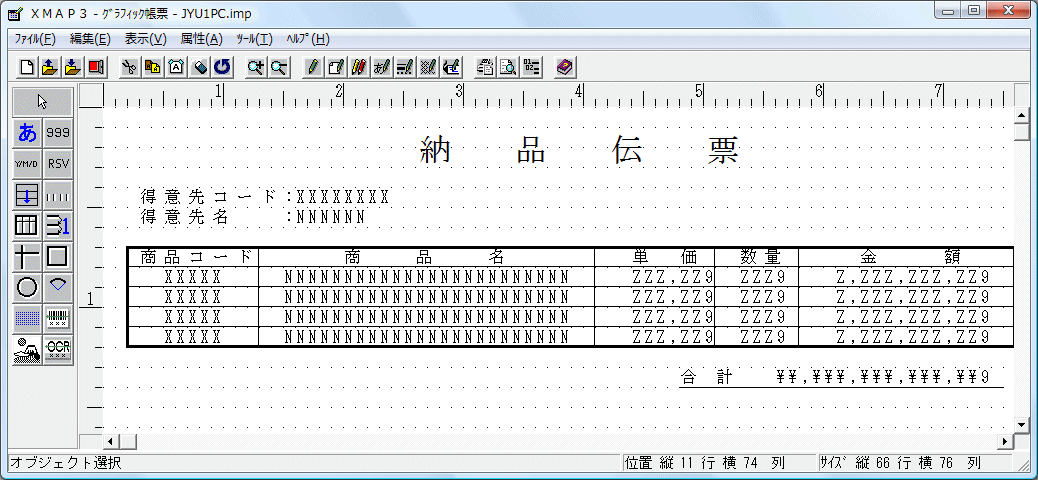Select the barcode tool

click(58, 319)
